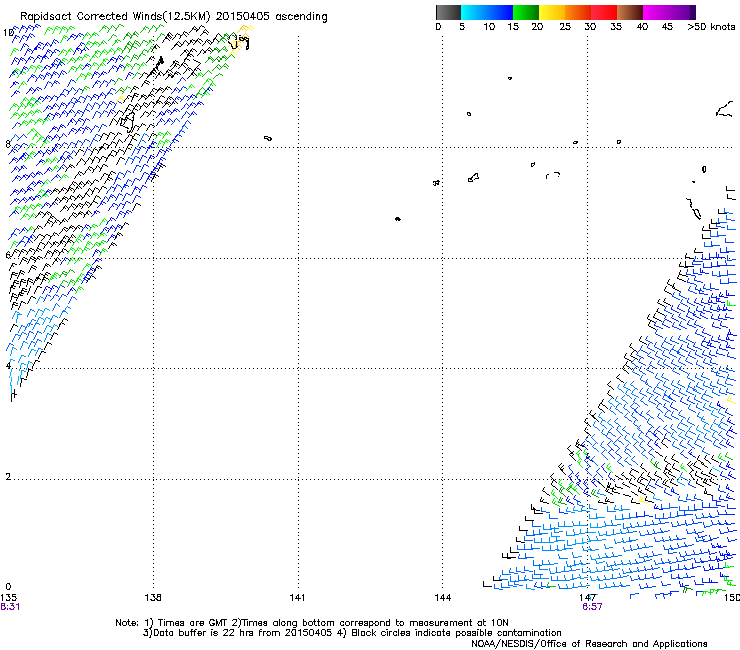Click the 'NOAA/NESDIS/Office of Research and Applications' credit
The height and width of the screenshot is (650, 740).
pyautogui.click(x=589, y=644)
